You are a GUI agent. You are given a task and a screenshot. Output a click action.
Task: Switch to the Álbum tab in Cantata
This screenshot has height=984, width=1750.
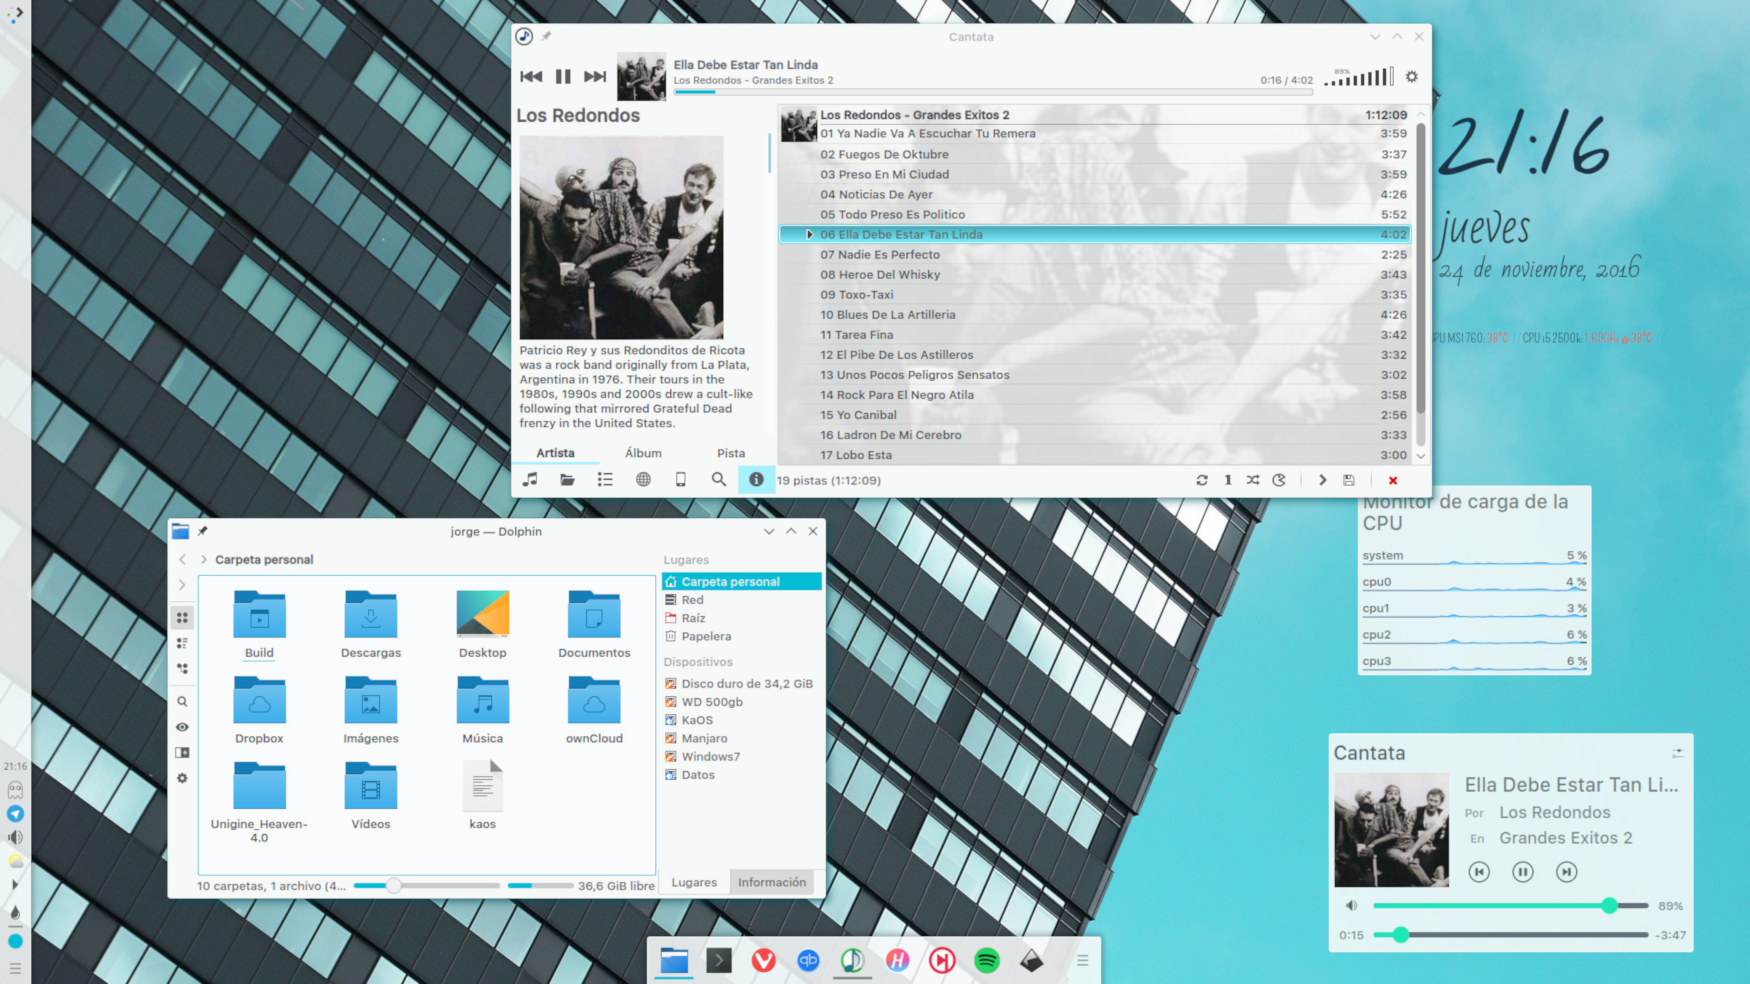pyautogui.click(x=643, y=453)
